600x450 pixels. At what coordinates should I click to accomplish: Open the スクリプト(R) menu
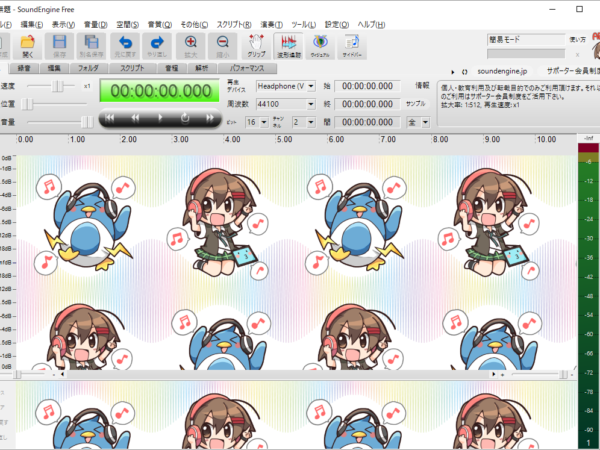coord(234,25)
